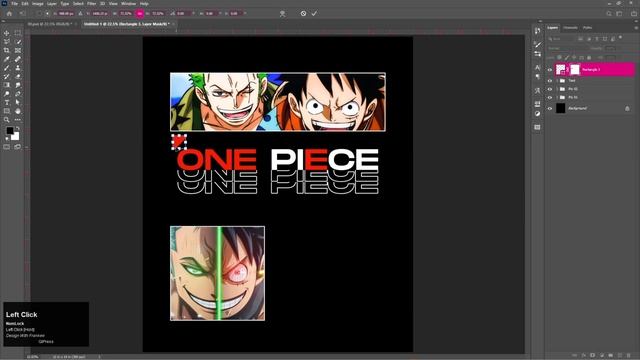This screenshot has width=640, height=360.
Task: Click the rotation angle input field
Action: (183, 13)
